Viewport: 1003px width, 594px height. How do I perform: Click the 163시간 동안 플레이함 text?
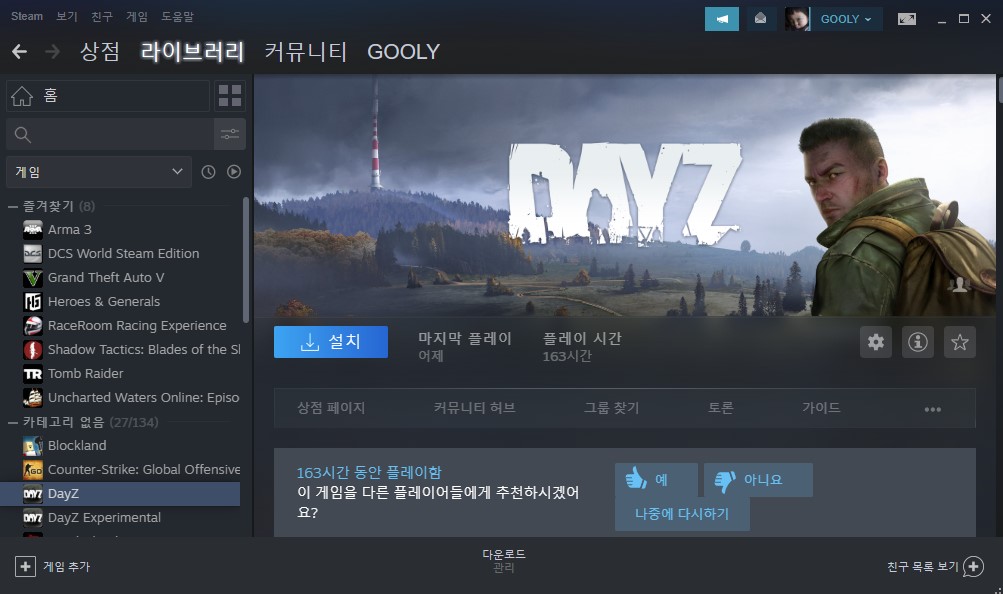tap(369, 473)
